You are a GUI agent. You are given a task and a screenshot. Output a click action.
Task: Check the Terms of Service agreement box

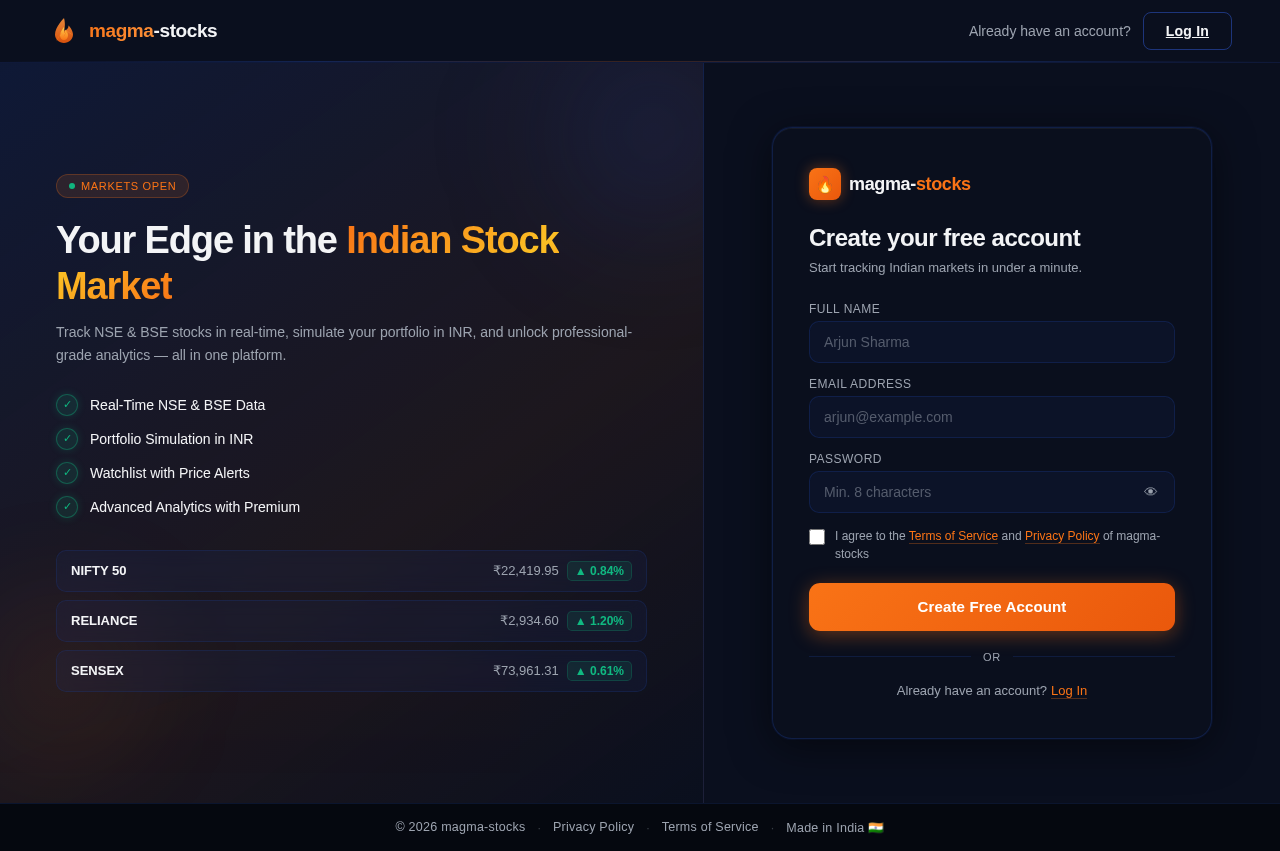pos(816,536)
